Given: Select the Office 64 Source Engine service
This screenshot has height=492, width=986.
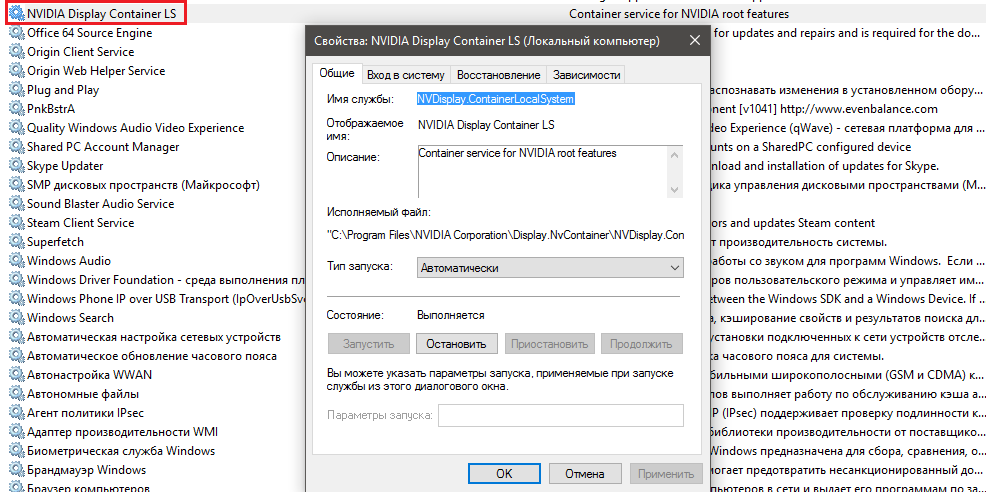Looking at the screenshot, I should (89, 33).
